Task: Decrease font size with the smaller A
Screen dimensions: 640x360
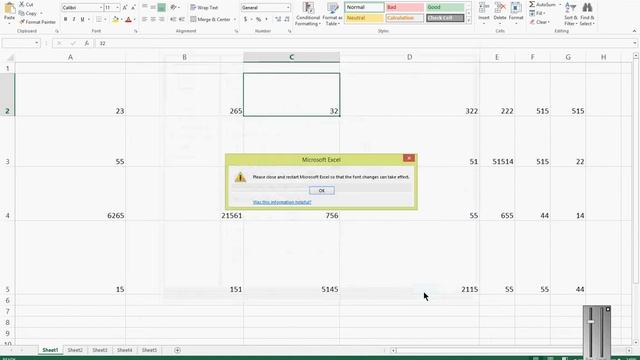Action: (x=133, y=7)
